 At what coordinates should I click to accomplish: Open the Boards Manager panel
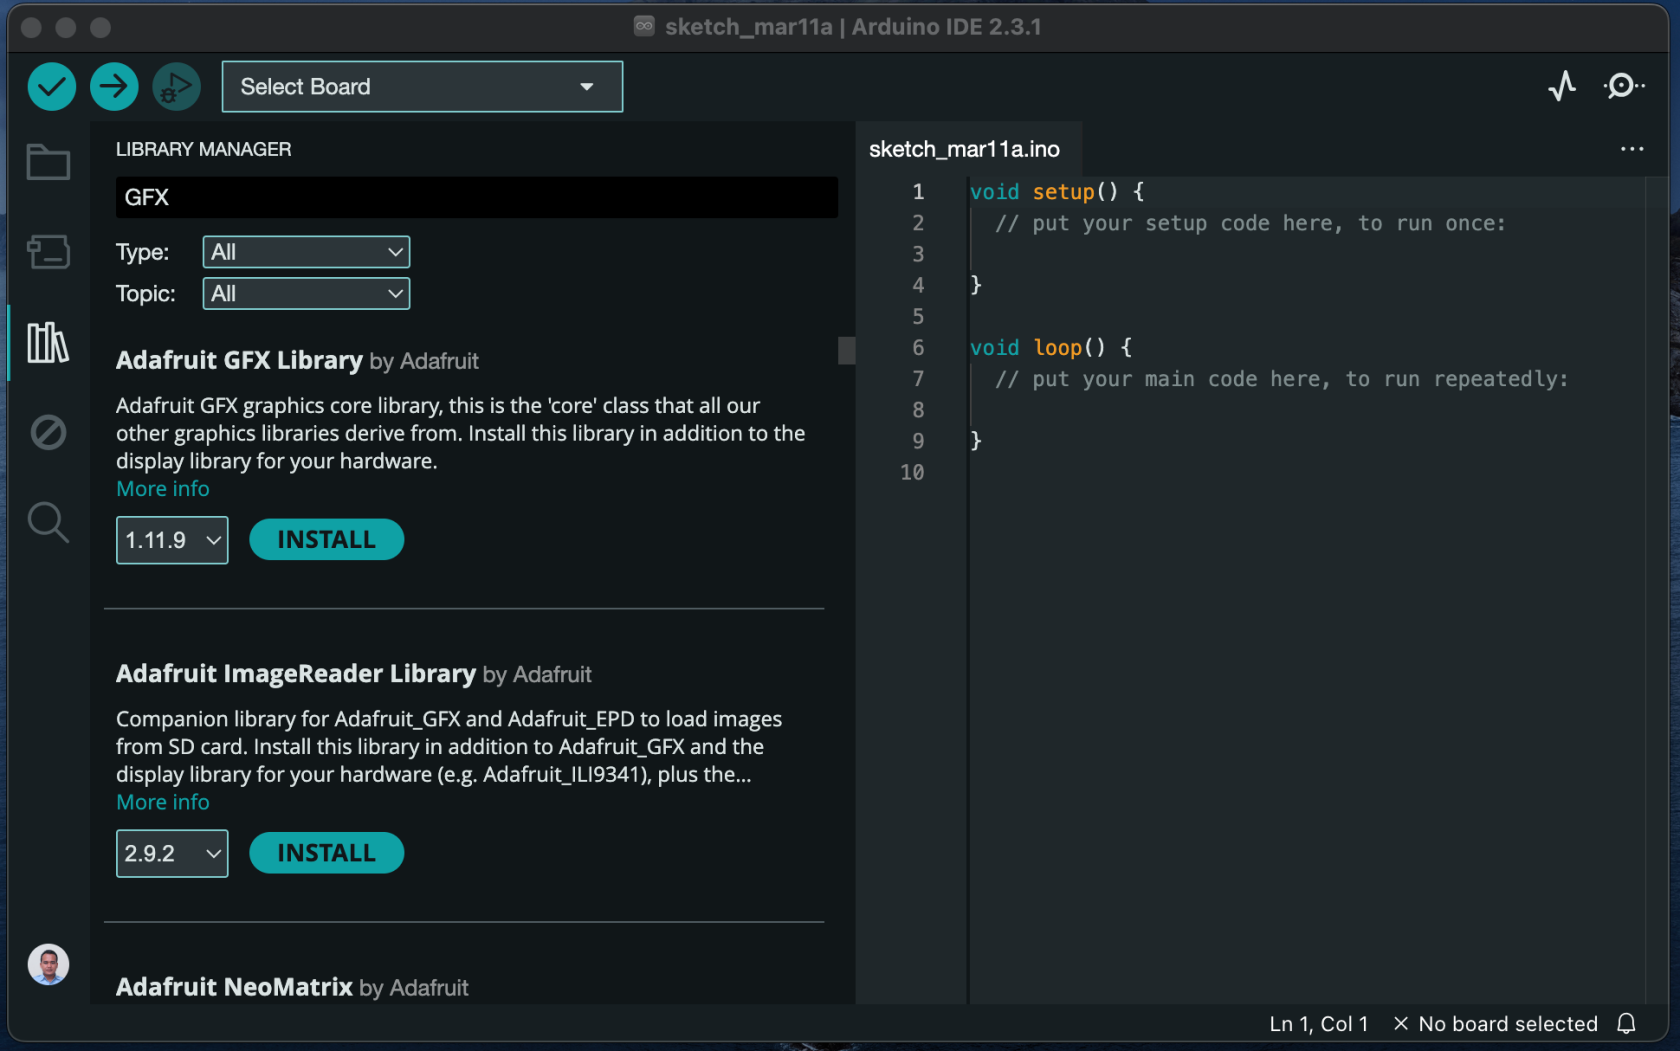tap(48, 251)
